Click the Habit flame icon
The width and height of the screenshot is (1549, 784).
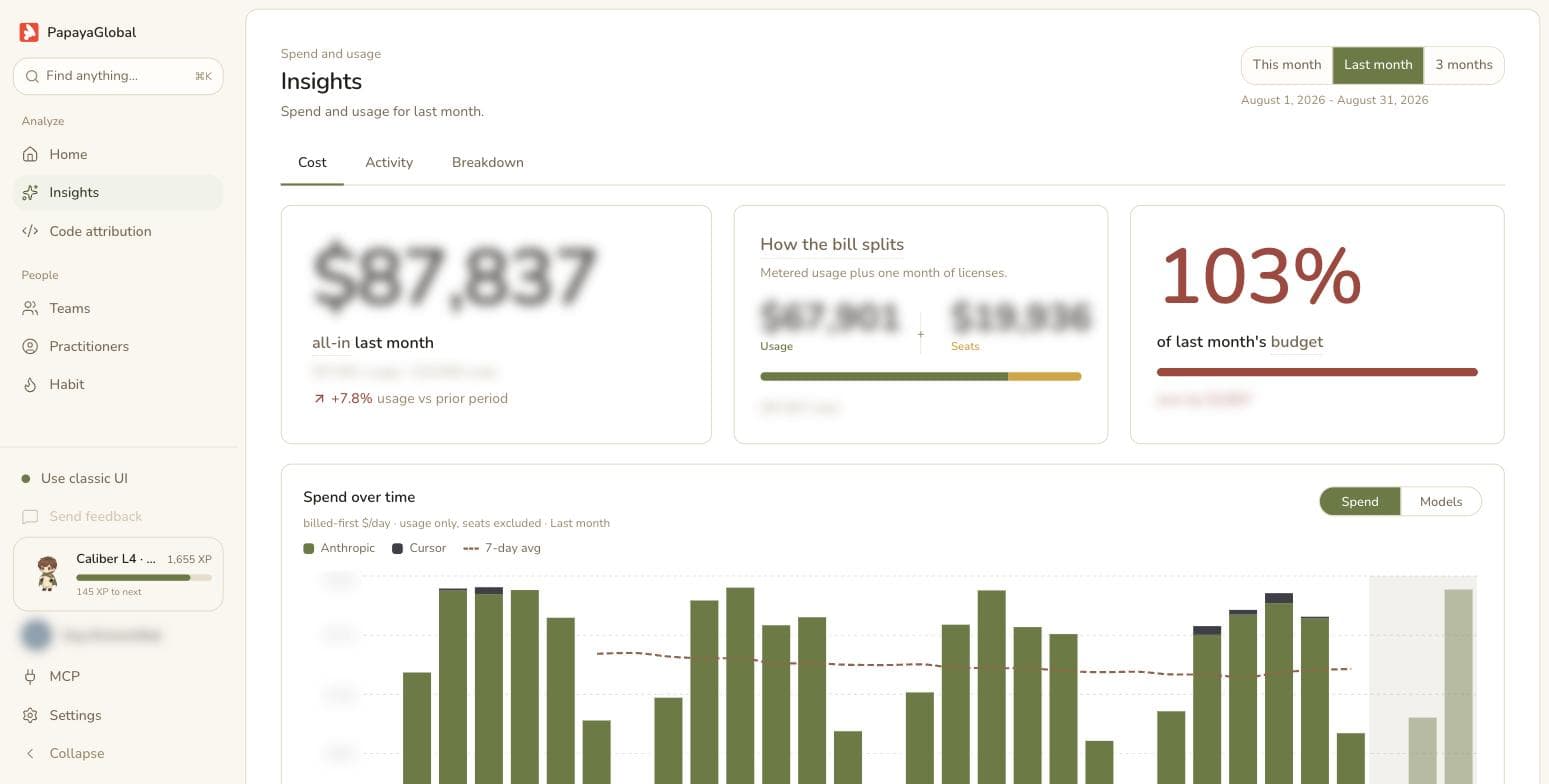tap(30, 384)
